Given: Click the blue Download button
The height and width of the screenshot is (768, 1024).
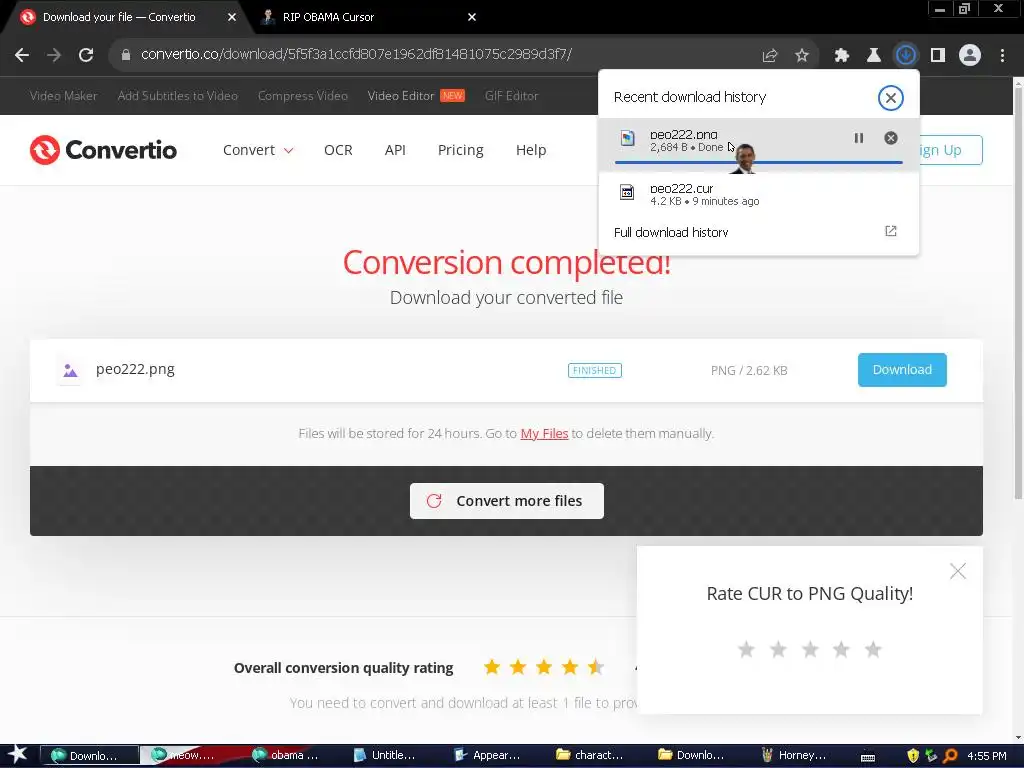Looking at the screenshot, I should coord(902,370).
